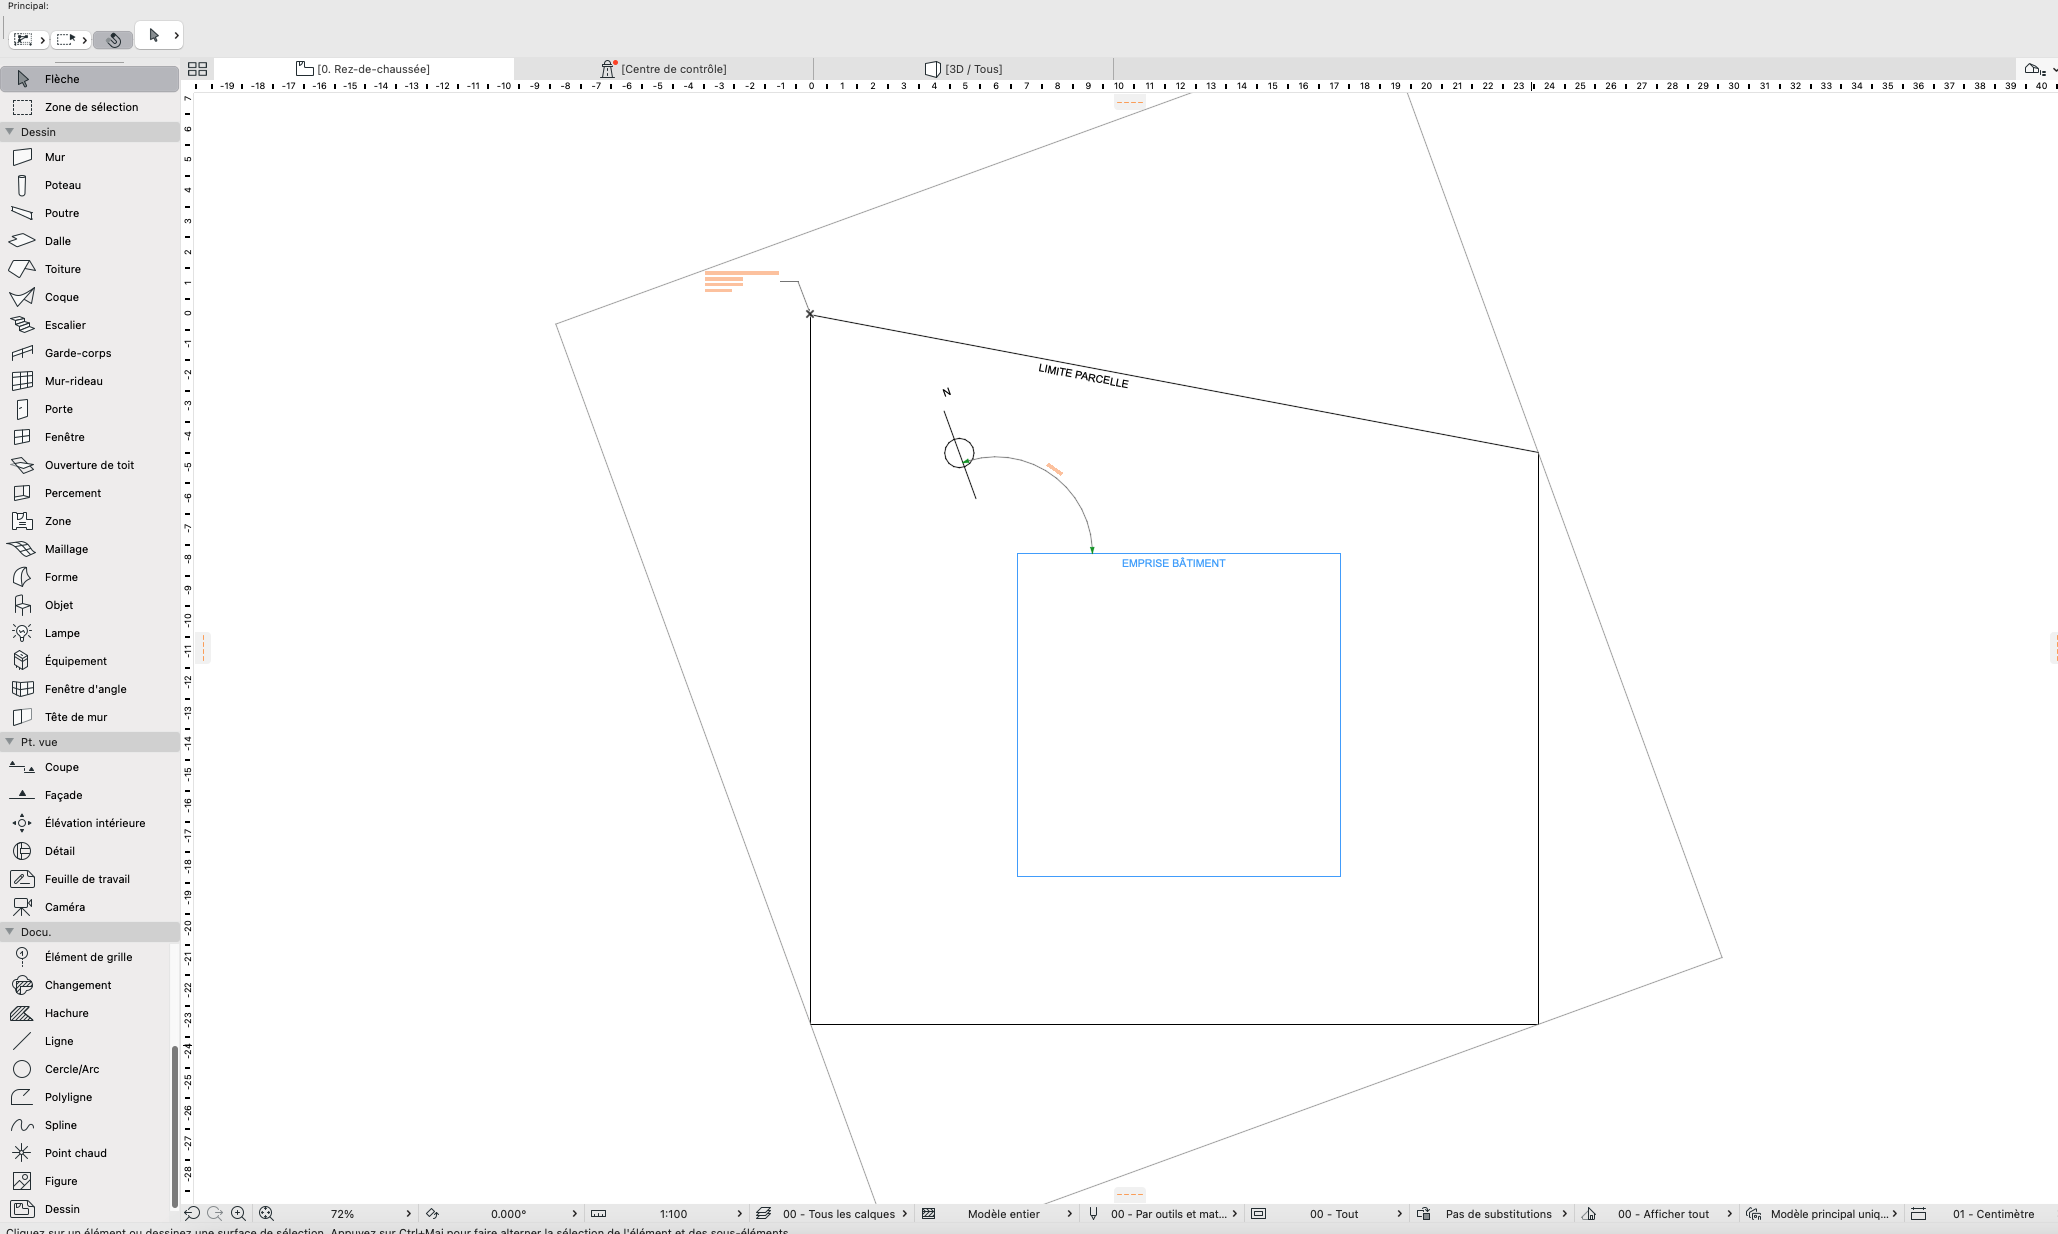Collapse the Docu. toolbox group
2058x1234 pixels.
[x=10, y=932]
